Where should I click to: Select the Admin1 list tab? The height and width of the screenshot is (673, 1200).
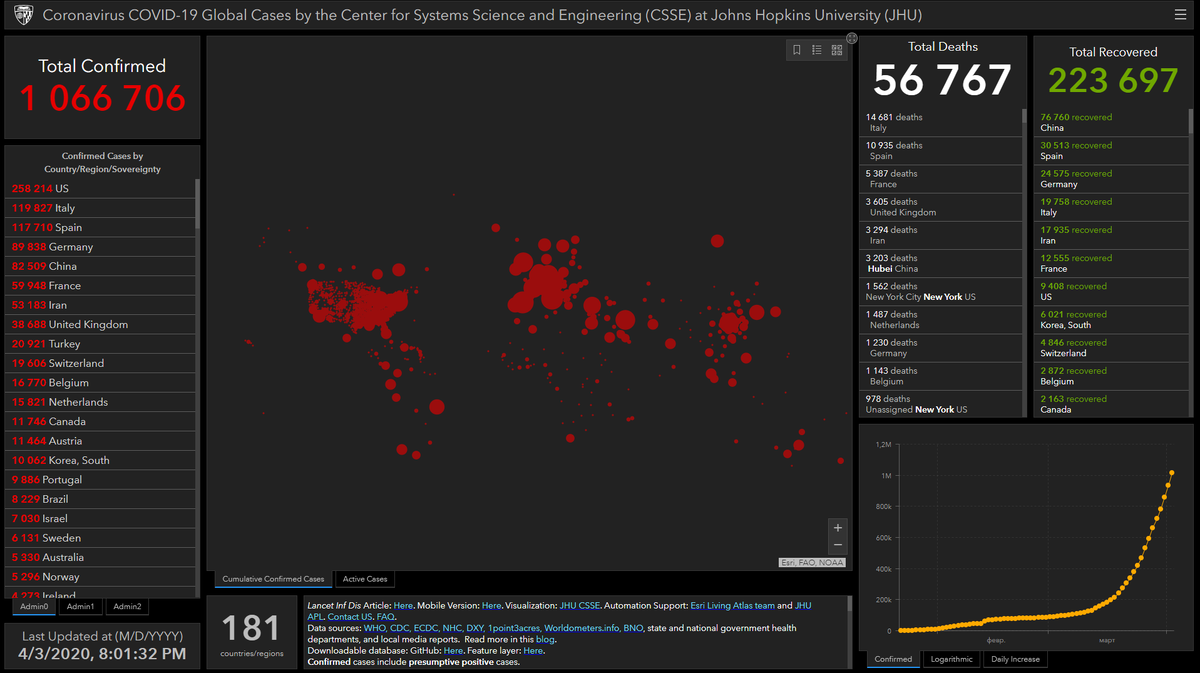point(80,606)
